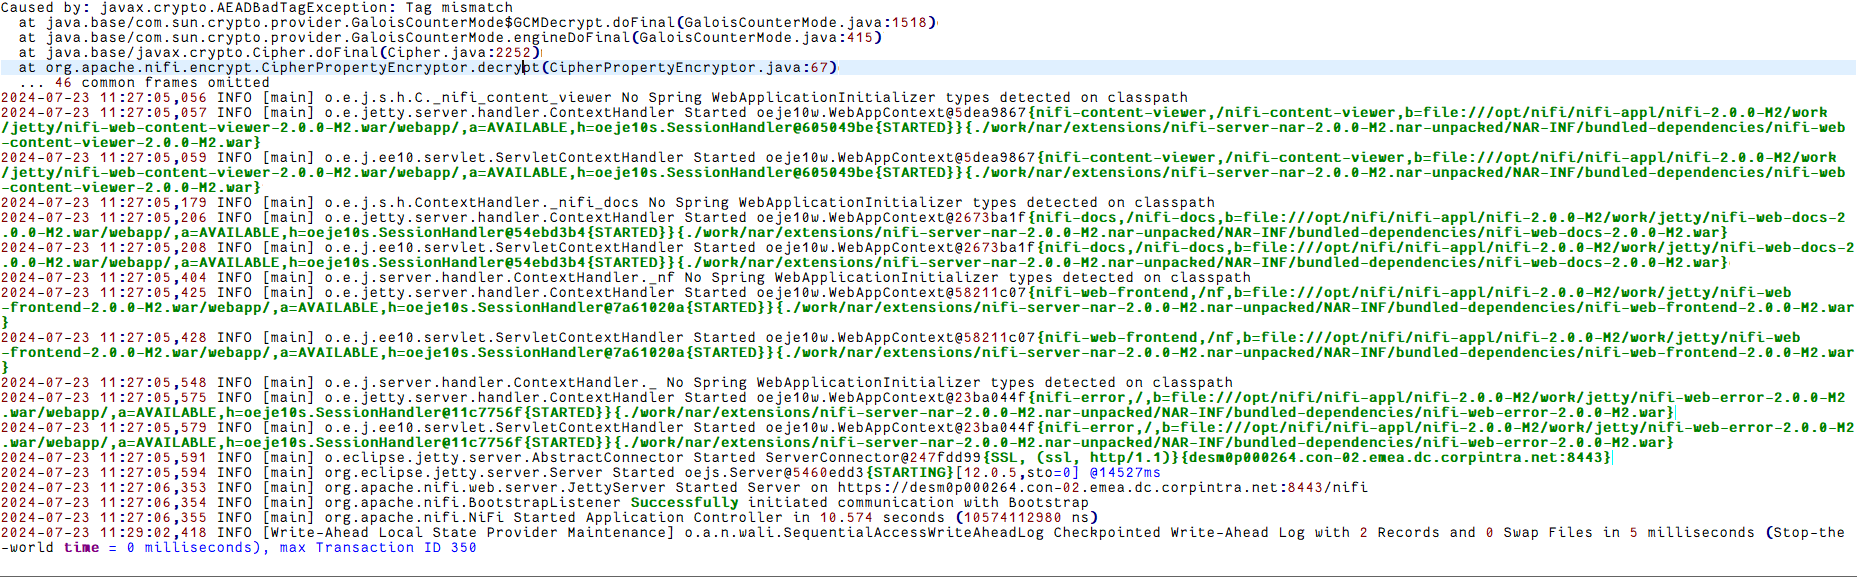This screenshot has width=1857, height=577.
Task: Click the timestamp '11:27:05,206'
Action: pyautogui.click(x=153, y=217)
